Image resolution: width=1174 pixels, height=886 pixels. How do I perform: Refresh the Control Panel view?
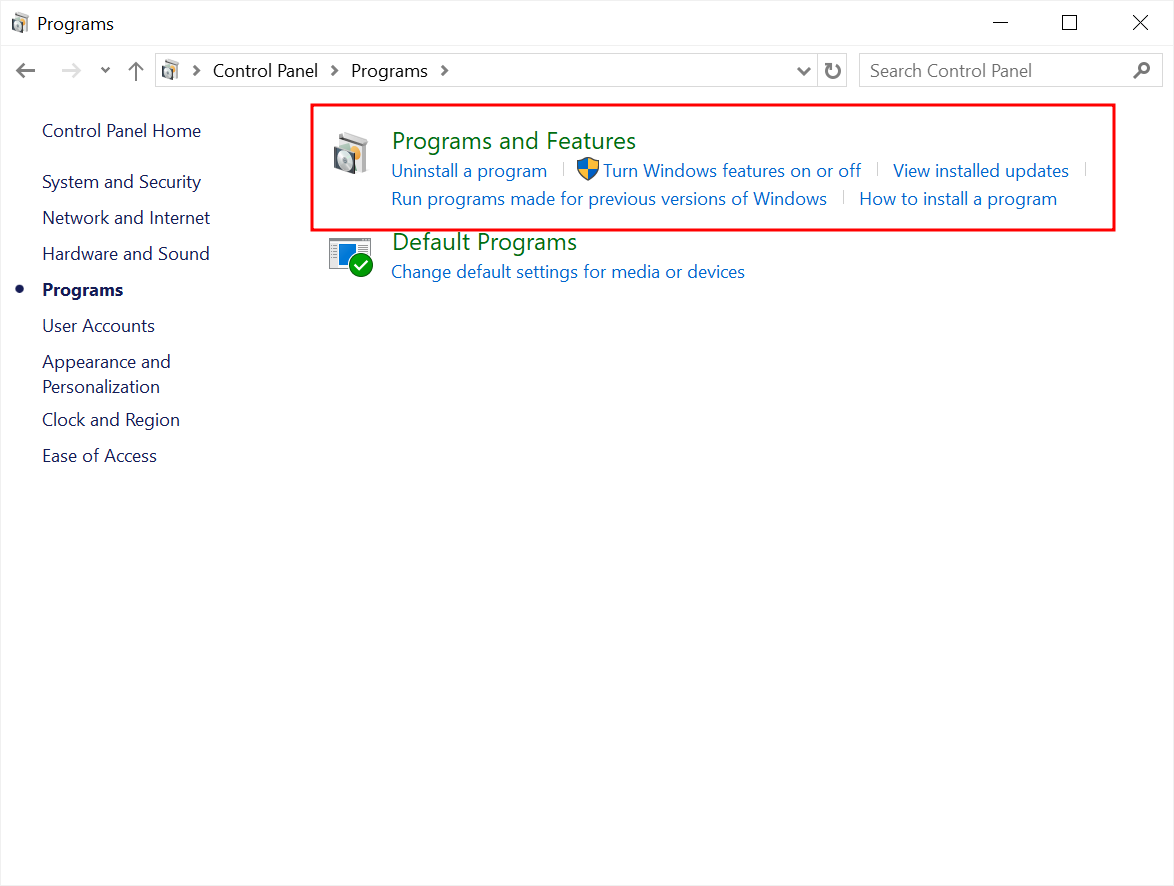[x=833, y=70]
